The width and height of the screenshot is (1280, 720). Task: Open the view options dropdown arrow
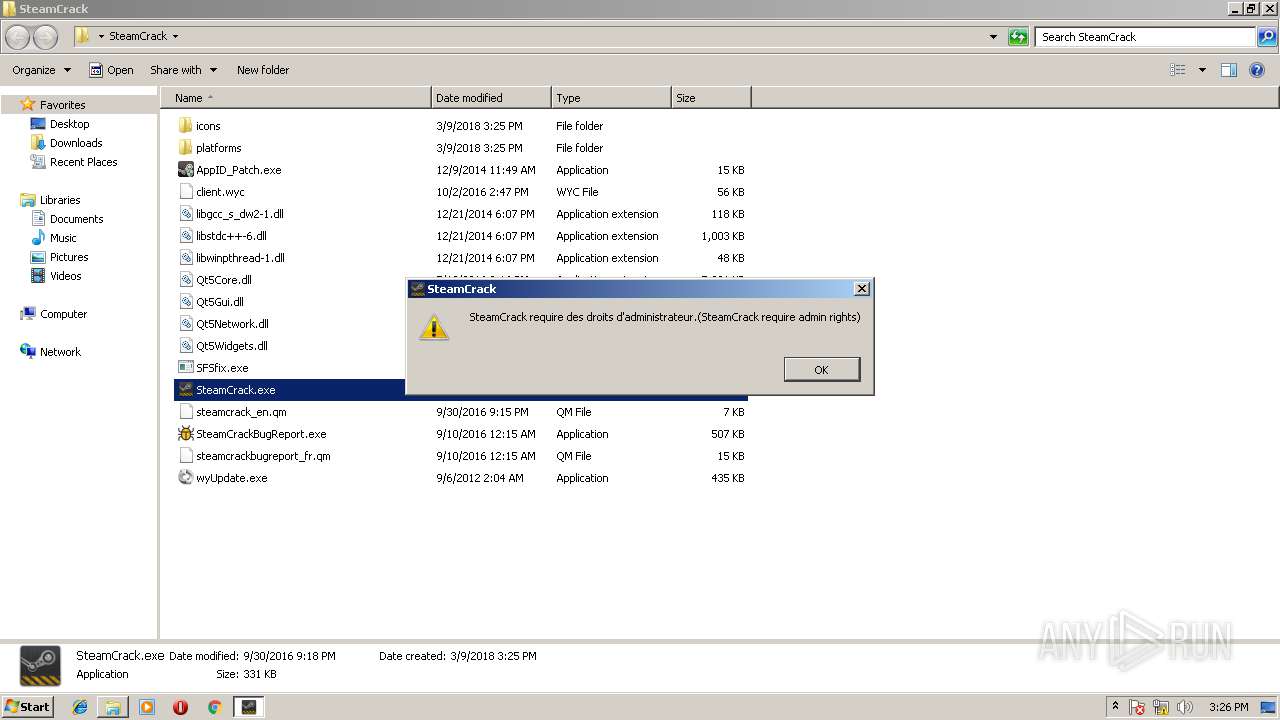1202,70
